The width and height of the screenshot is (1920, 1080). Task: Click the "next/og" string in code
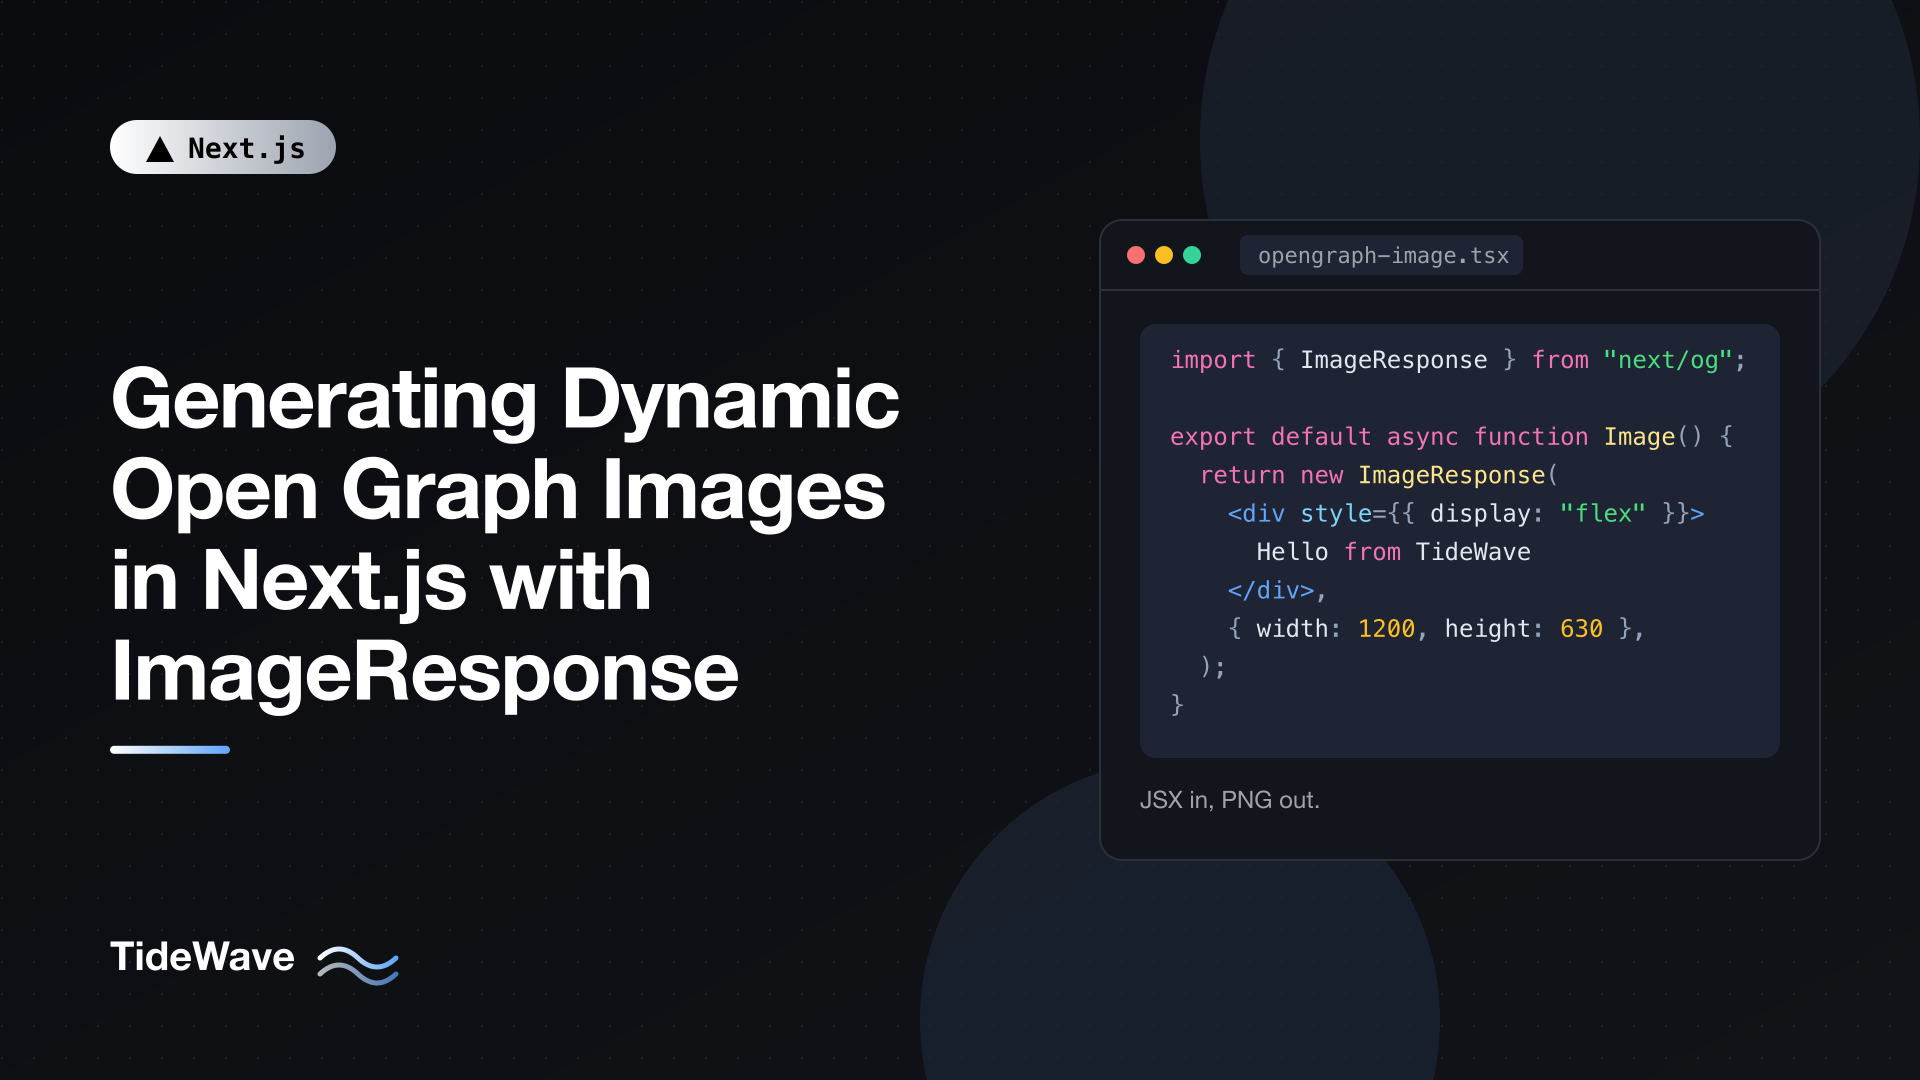[x=1667, y=360]
